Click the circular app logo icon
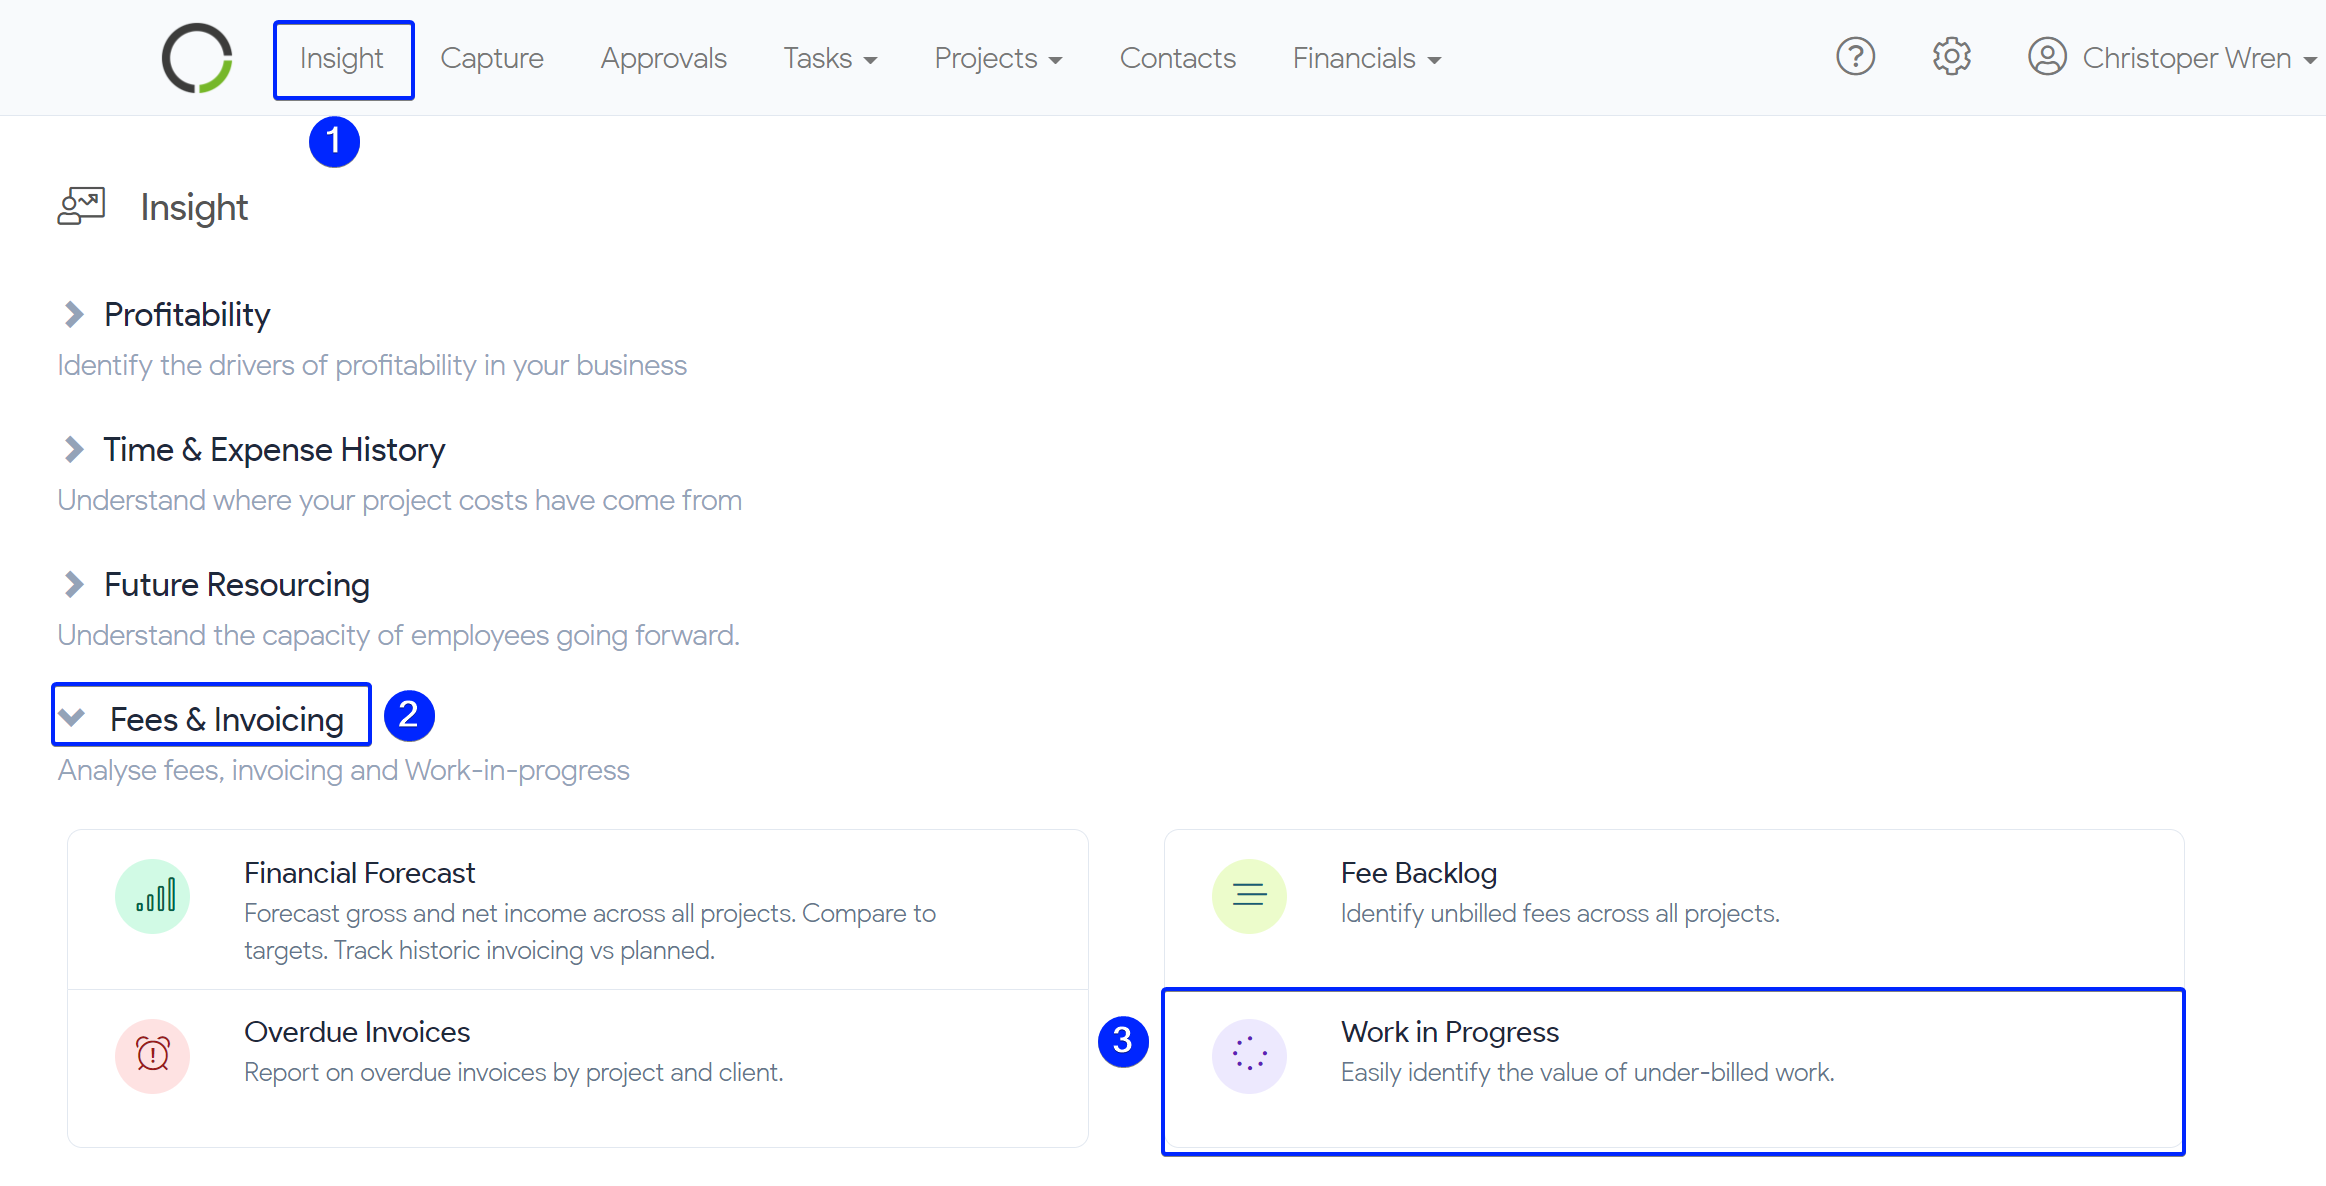Image resolution: width=2326 pixels, height=1186 pixels. point(197,58)
